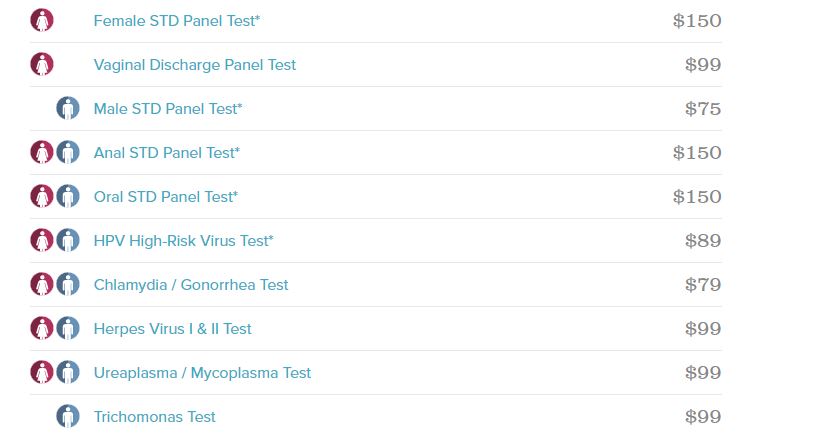
Task: Click male icon in Chlamydia / Gonorrhea row
Action: (68, 285)
